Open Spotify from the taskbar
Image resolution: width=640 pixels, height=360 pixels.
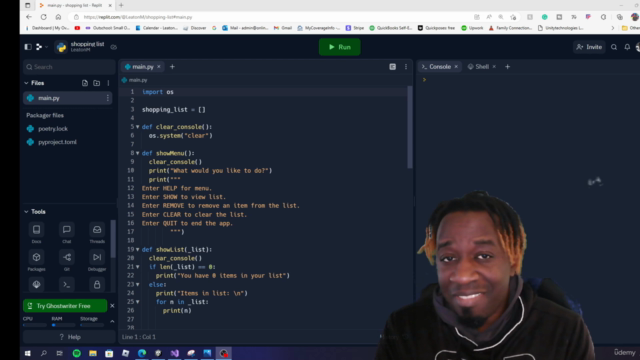click(x=77, y=353)
